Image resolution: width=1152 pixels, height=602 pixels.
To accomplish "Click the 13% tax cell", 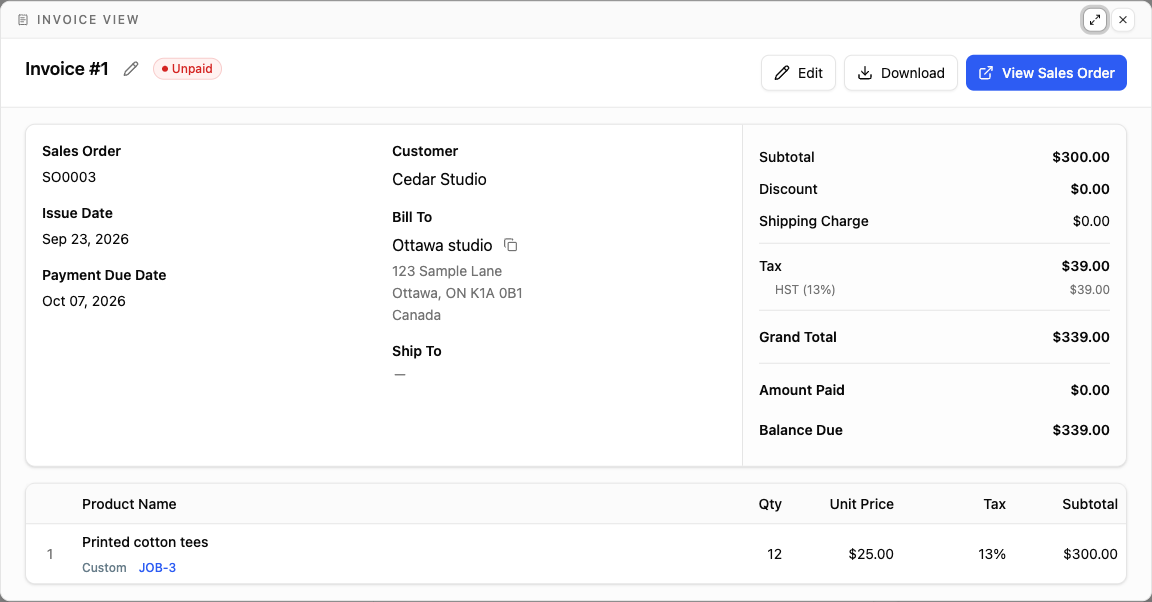I will 992,554.
